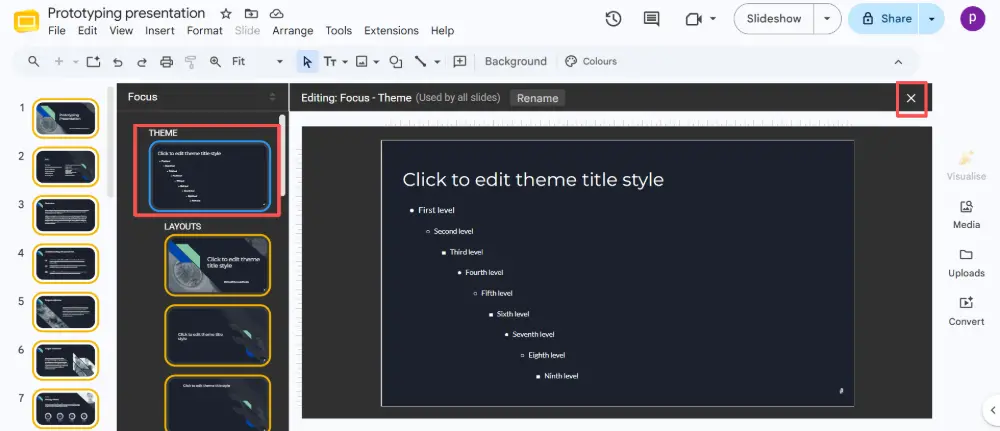This screenshot has height=431, width=1000.
Task: Select the master THEME thumbnail
Action: coord(210,175)
